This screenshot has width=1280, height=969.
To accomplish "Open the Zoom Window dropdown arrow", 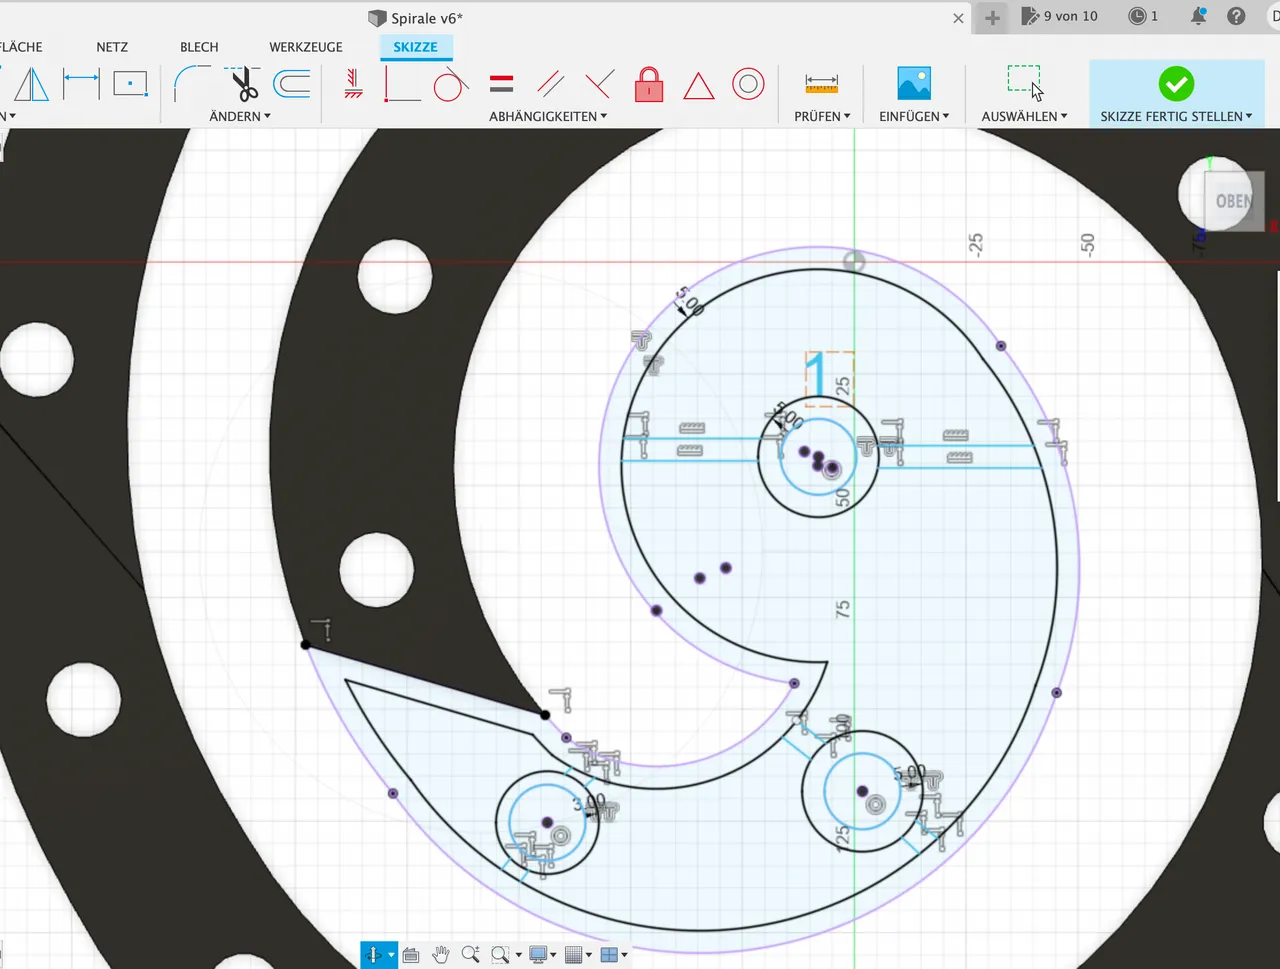I will click(x=518, y=956).
